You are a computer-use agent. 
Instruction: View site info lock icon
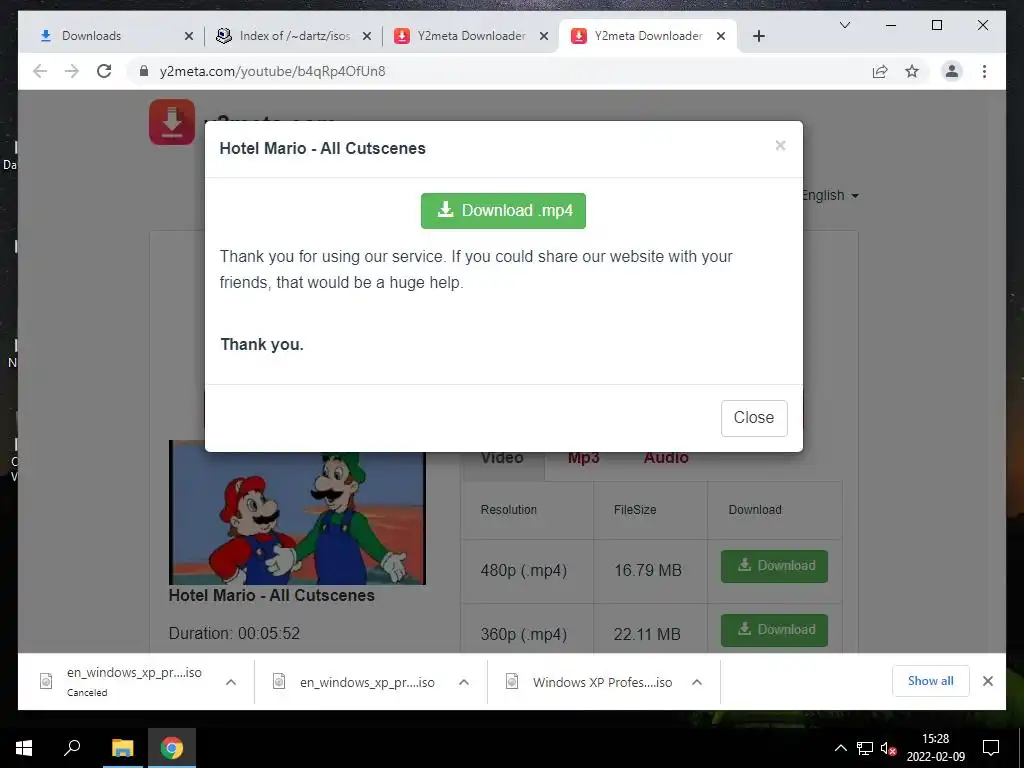click(144, 71)
